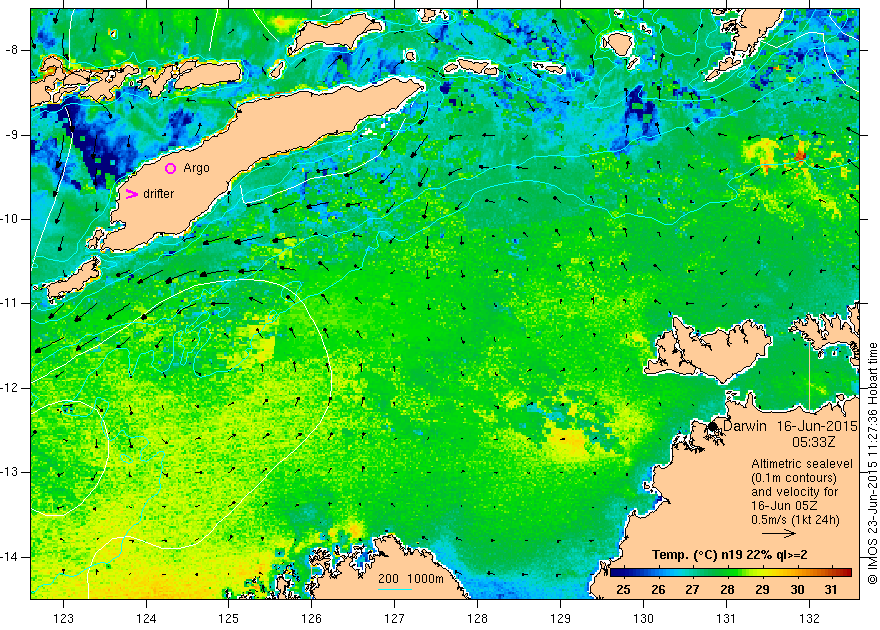The image size is (880, 630).
Task: Click the latitude axis label -10
Action: tap(10, 219)
